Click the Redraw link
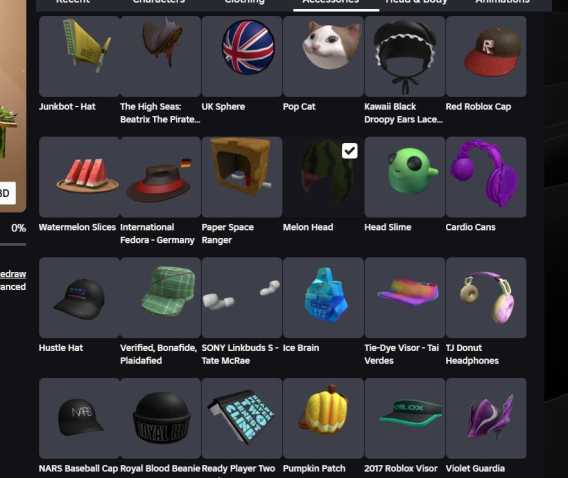The height and width of the screenshot is (478, 568). [x=13, y=274]
